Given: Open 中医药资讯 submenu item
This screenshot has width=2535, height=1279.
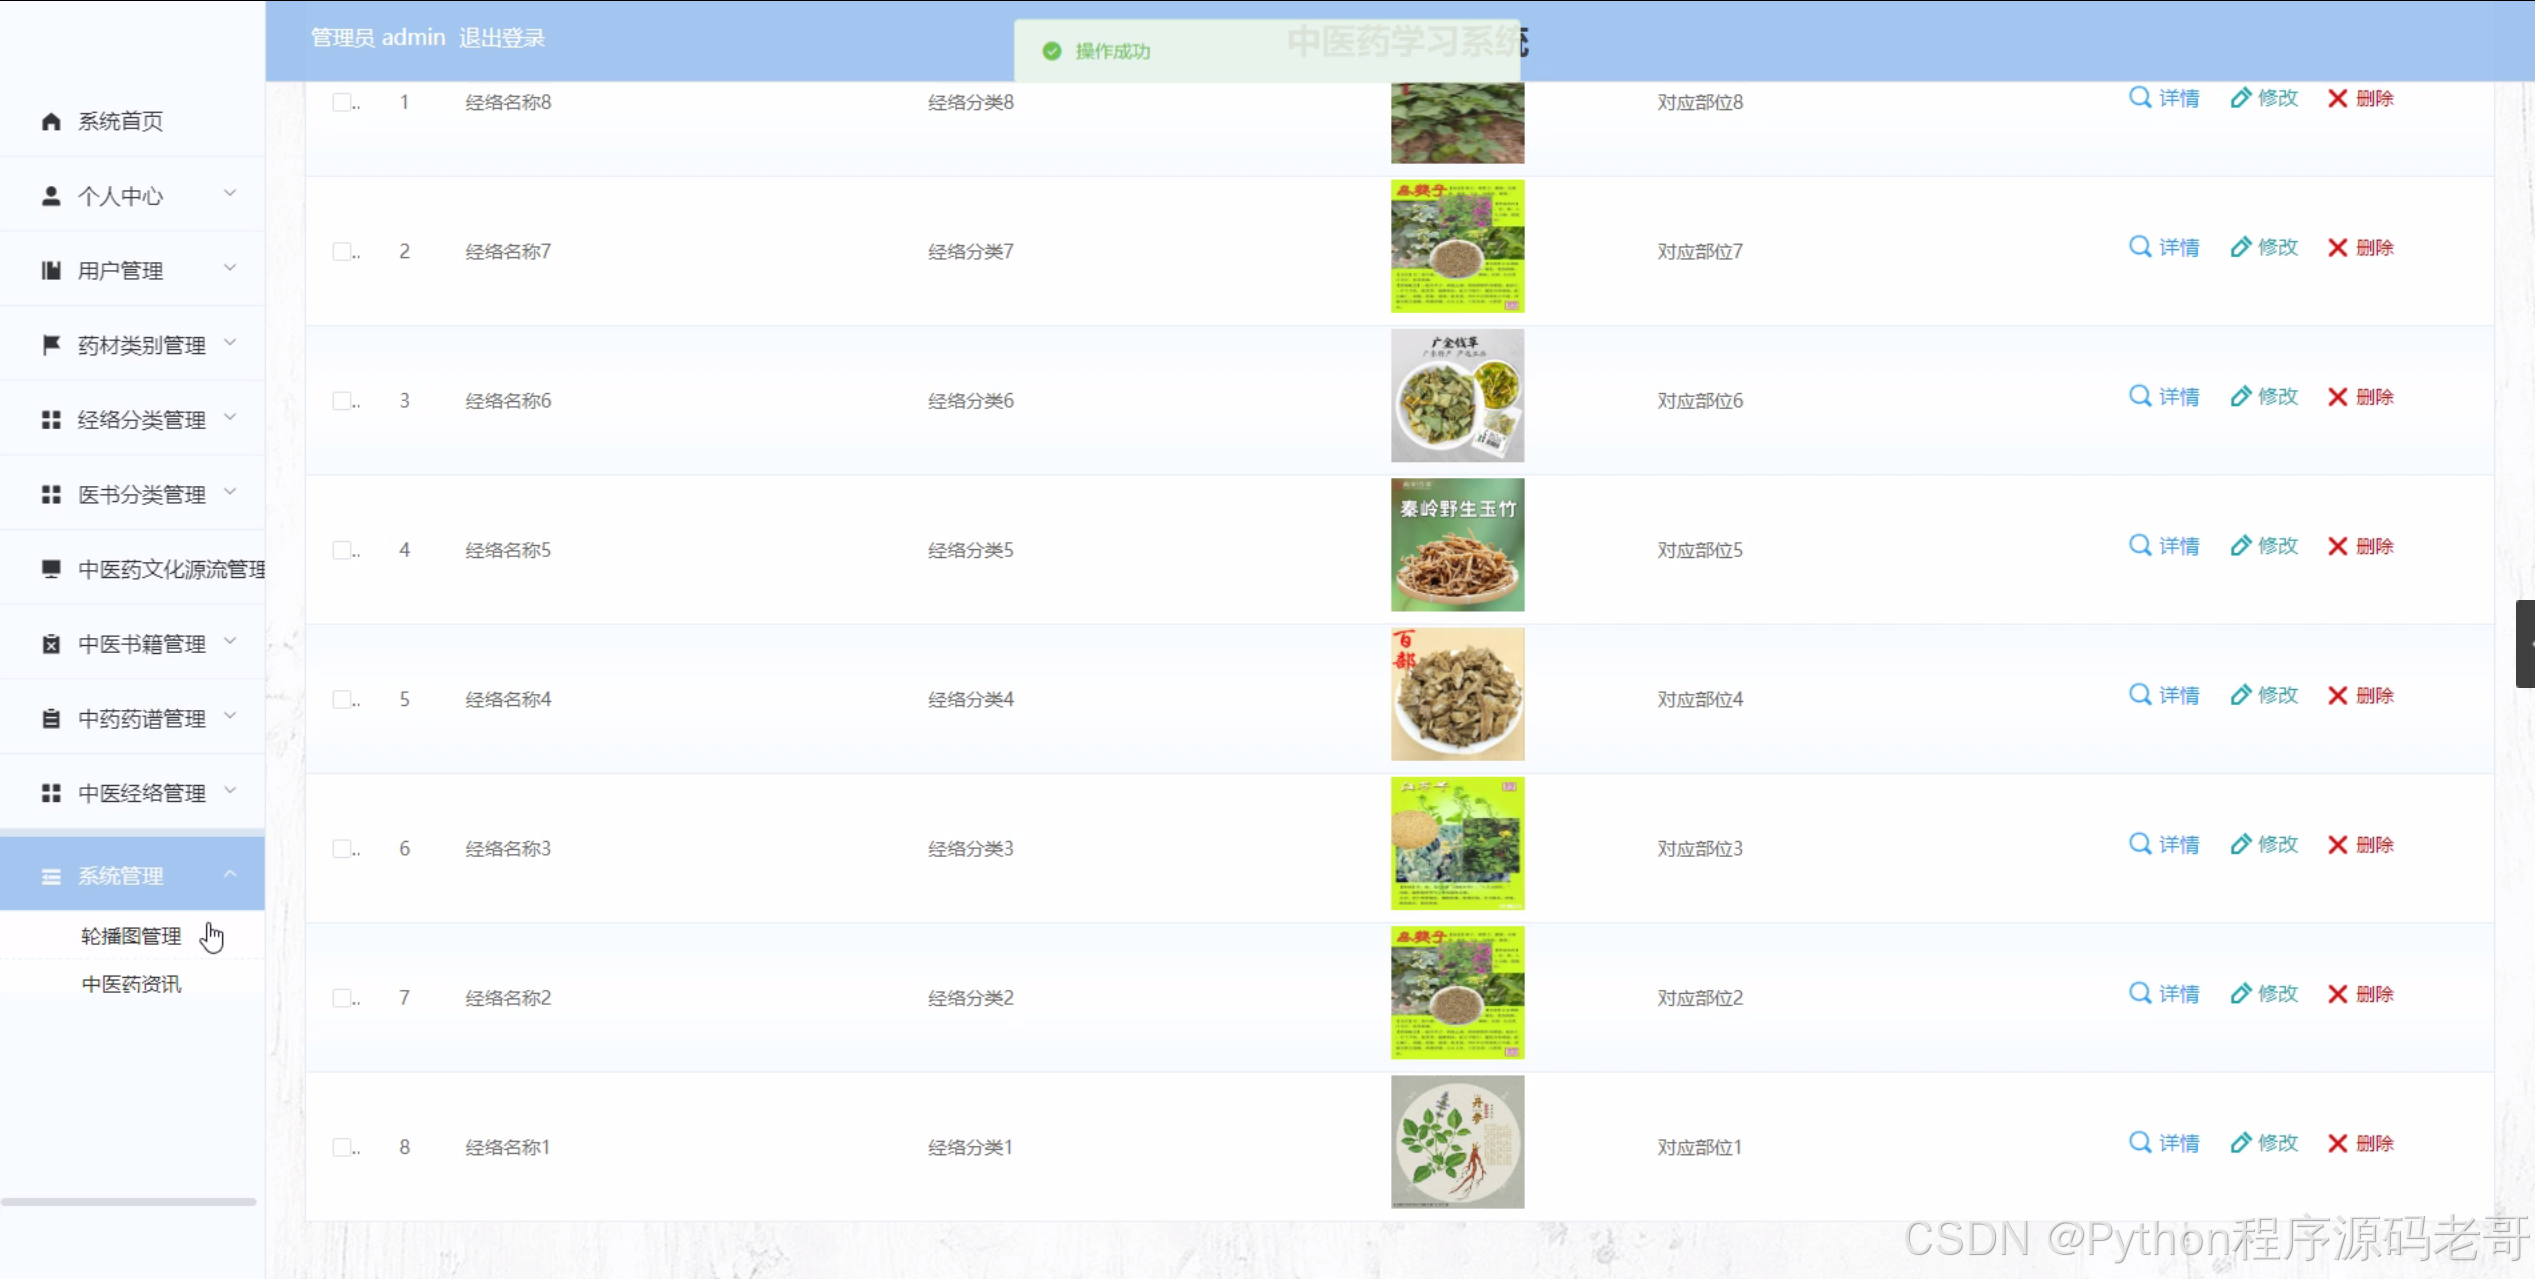Looking at the screenshot, I should (x=131, y=984).
